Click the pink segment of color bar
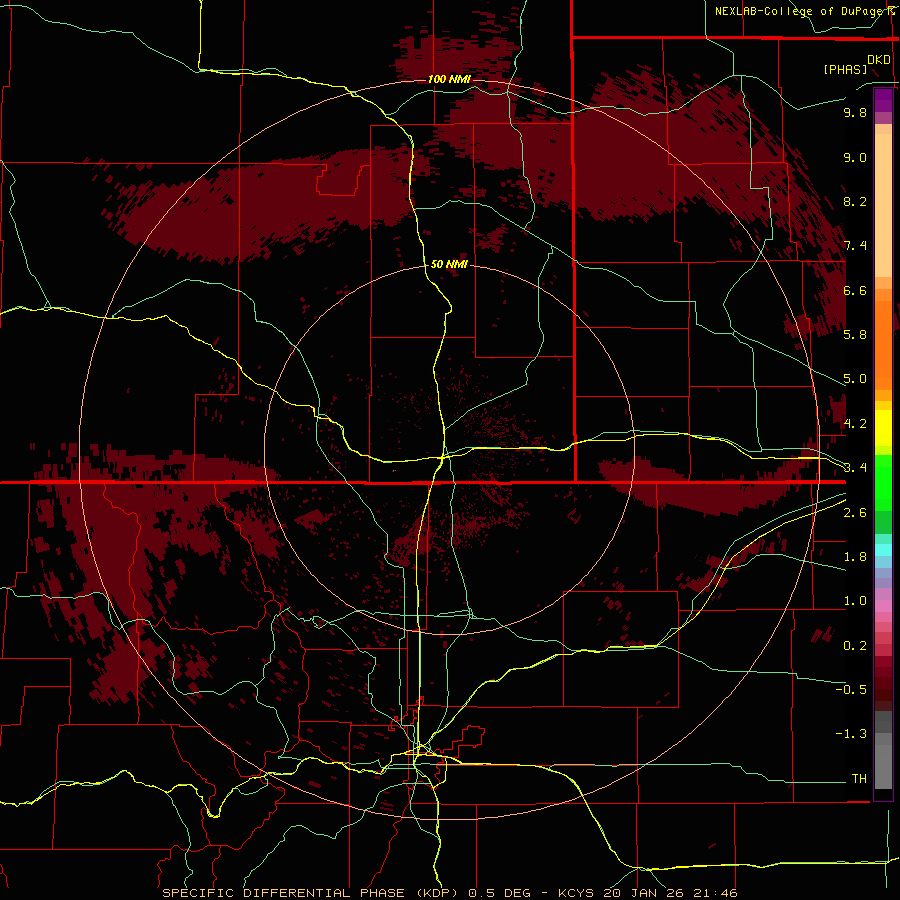 (883, 606)
